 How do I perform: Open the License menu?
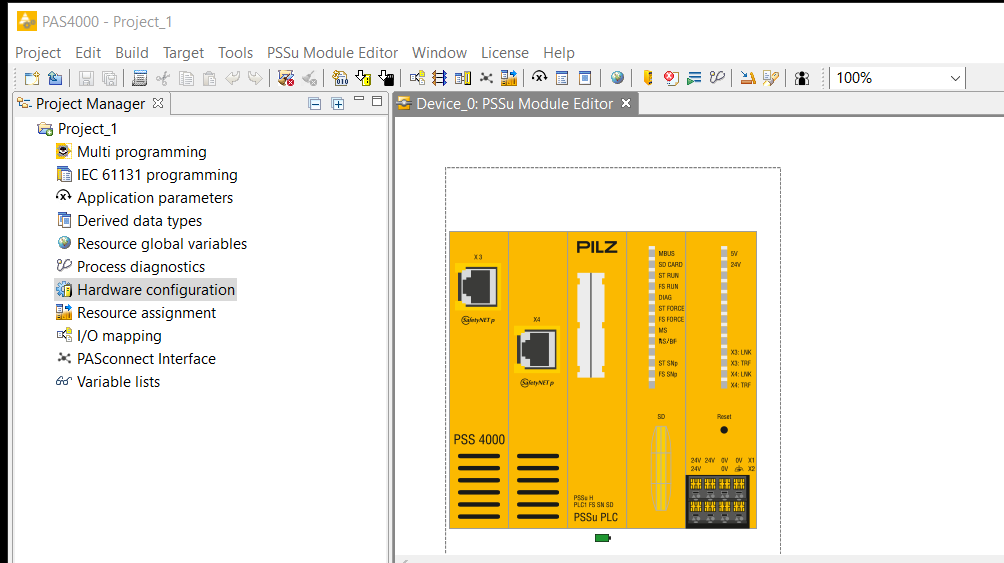point(505,53)
